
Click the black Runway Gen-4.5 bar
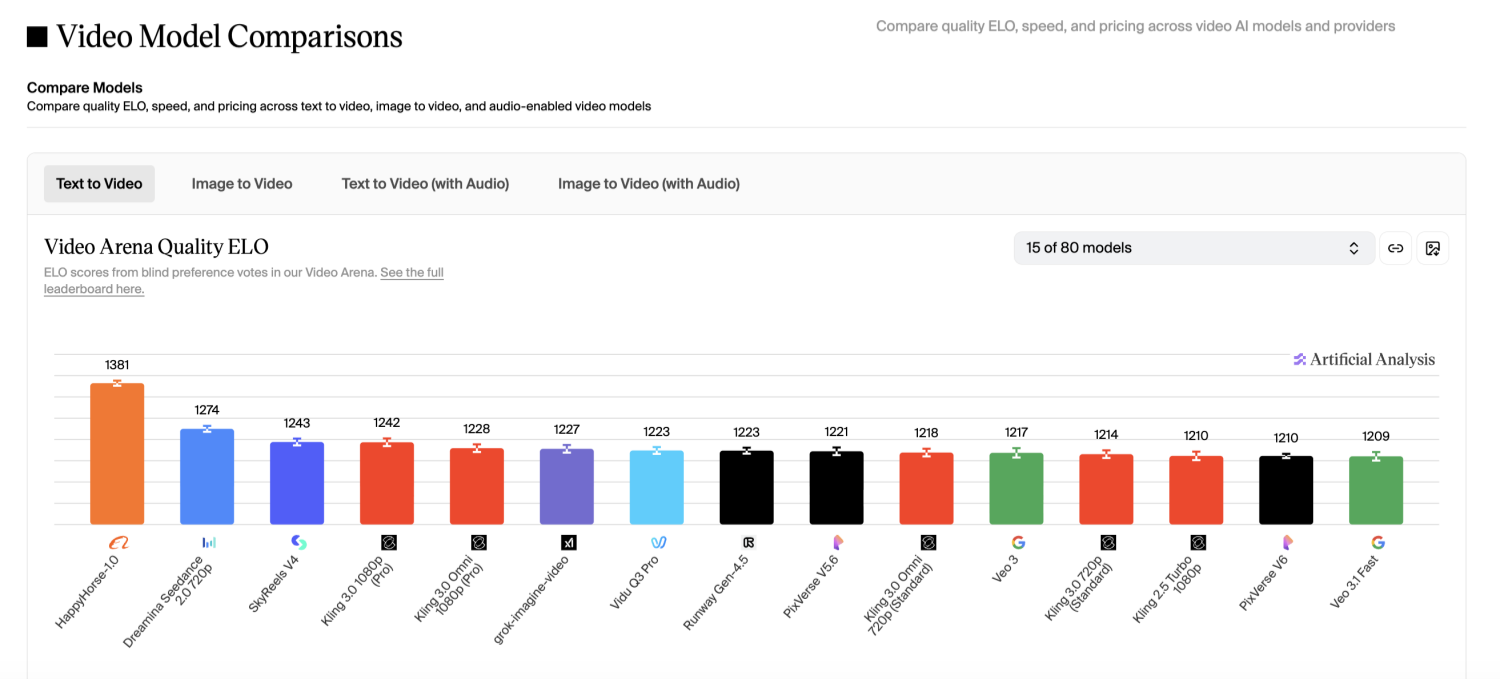[x=747, y=488]
